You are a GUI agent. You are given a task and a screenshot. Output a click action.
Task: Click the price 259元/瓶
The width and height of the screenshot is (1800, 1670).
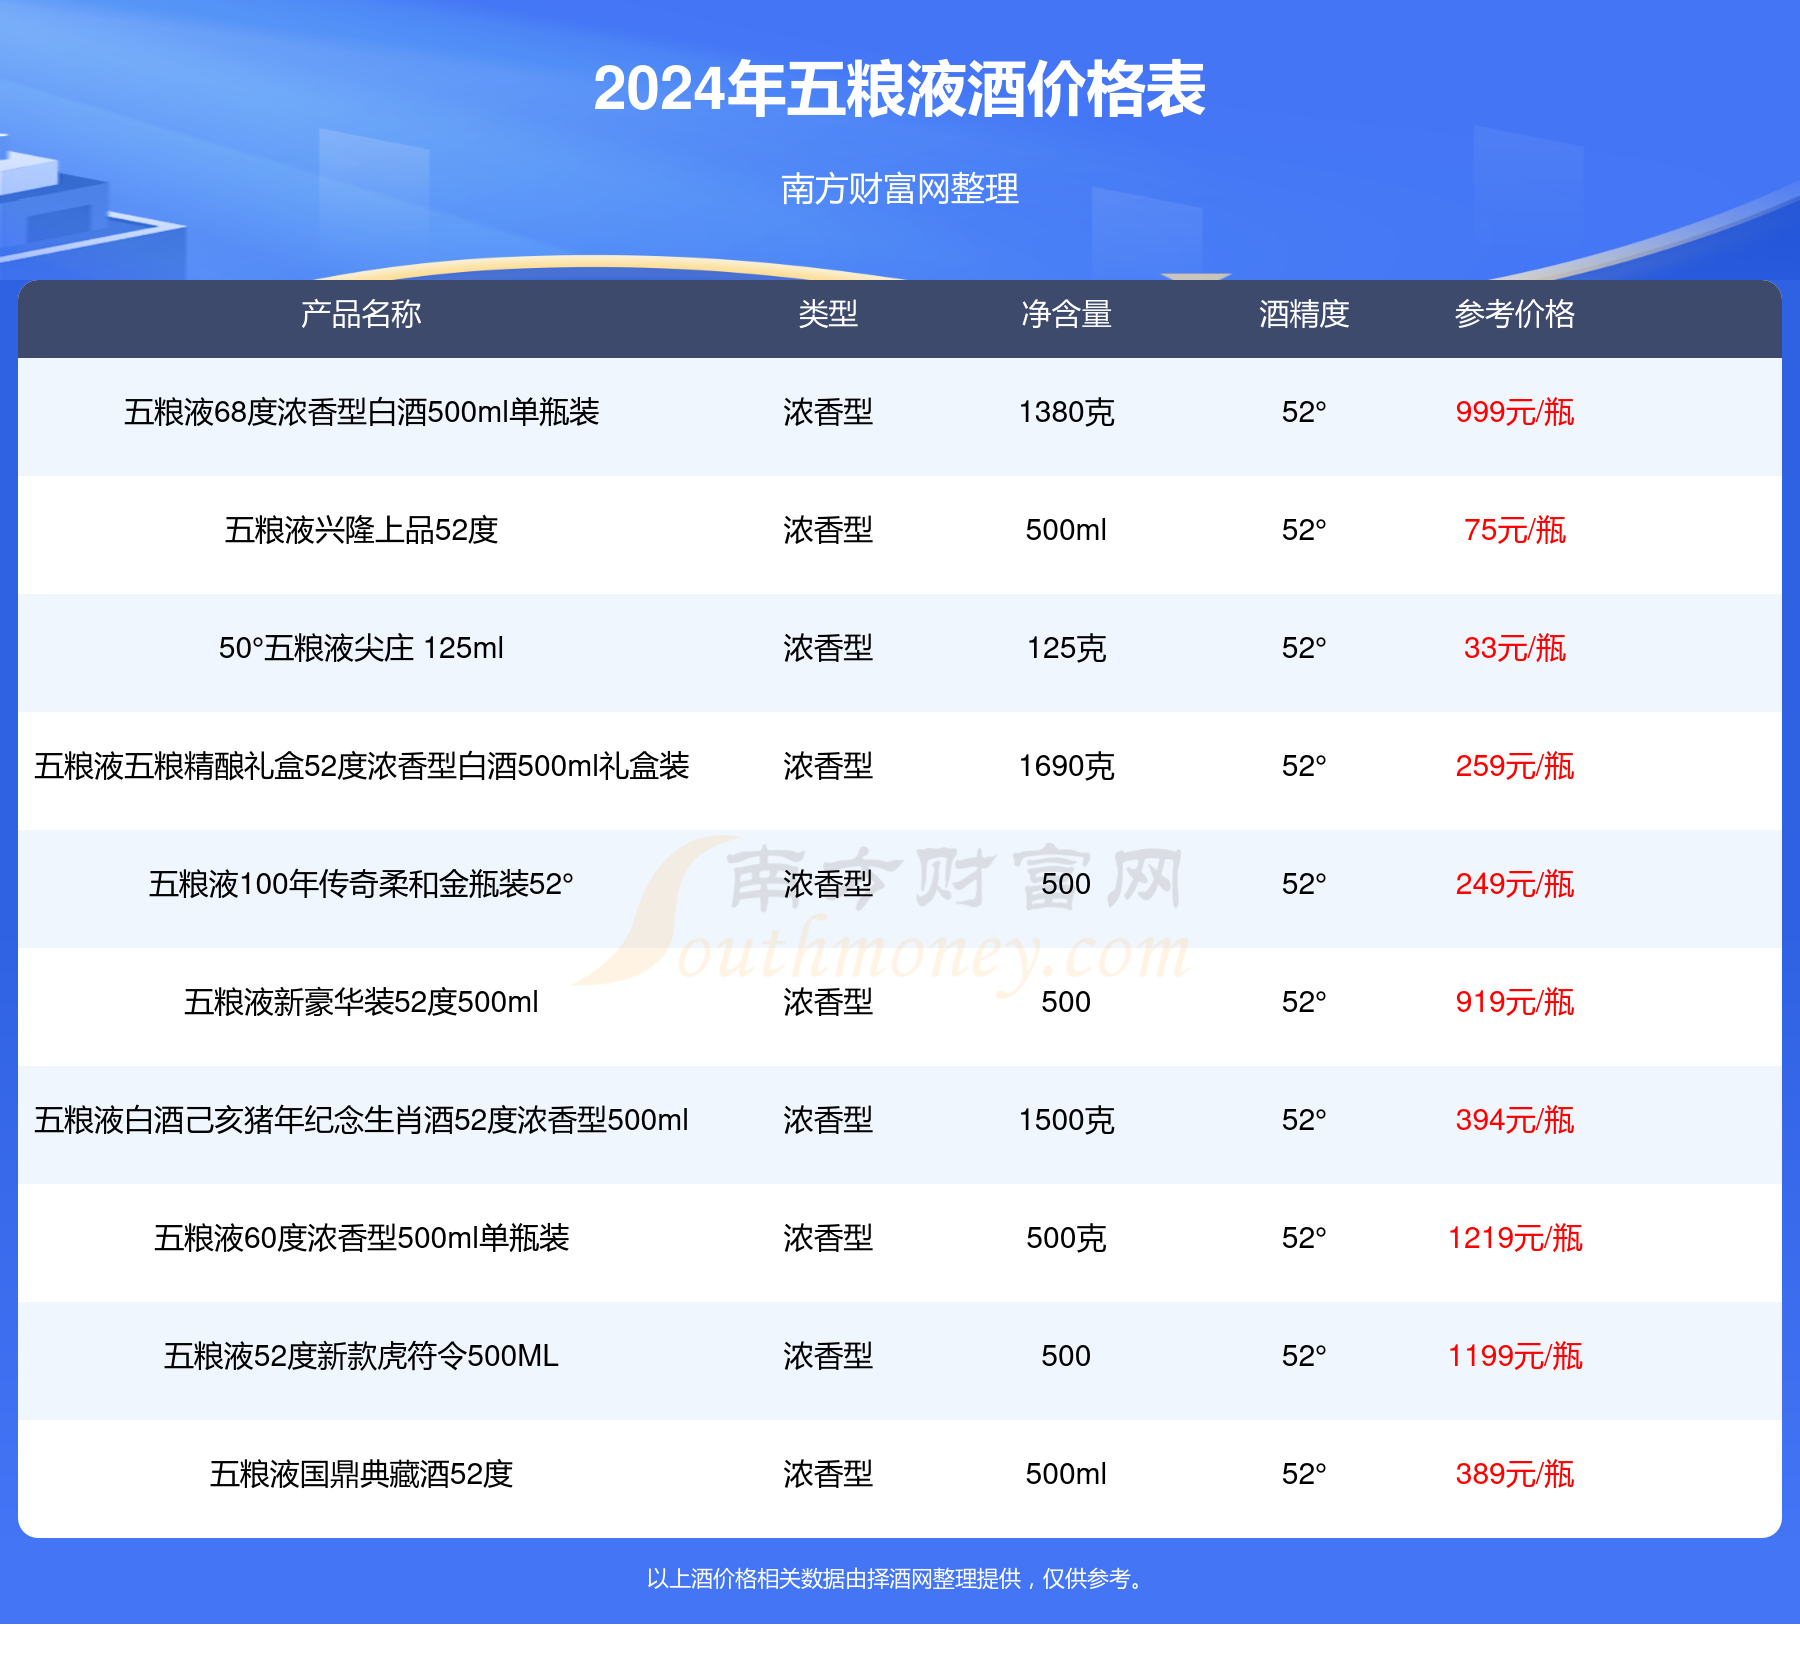pos(1515,766)
